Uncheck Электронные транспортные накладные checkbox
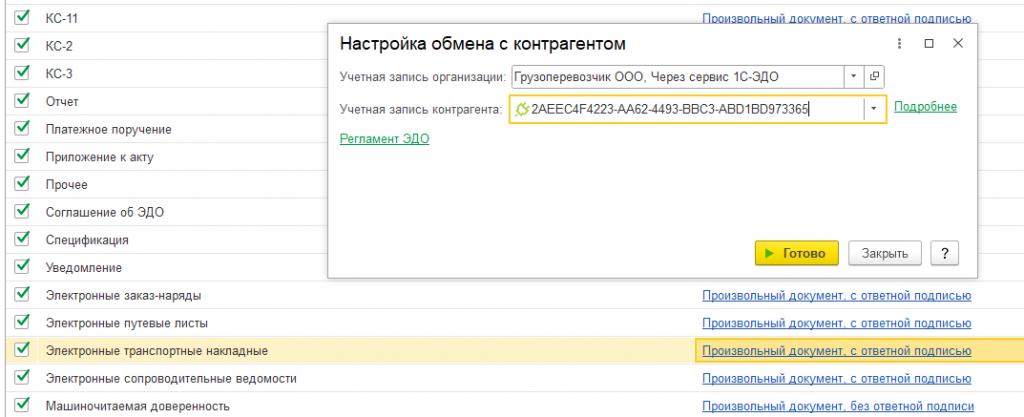The image size is (1024, 417). [22, 350]
